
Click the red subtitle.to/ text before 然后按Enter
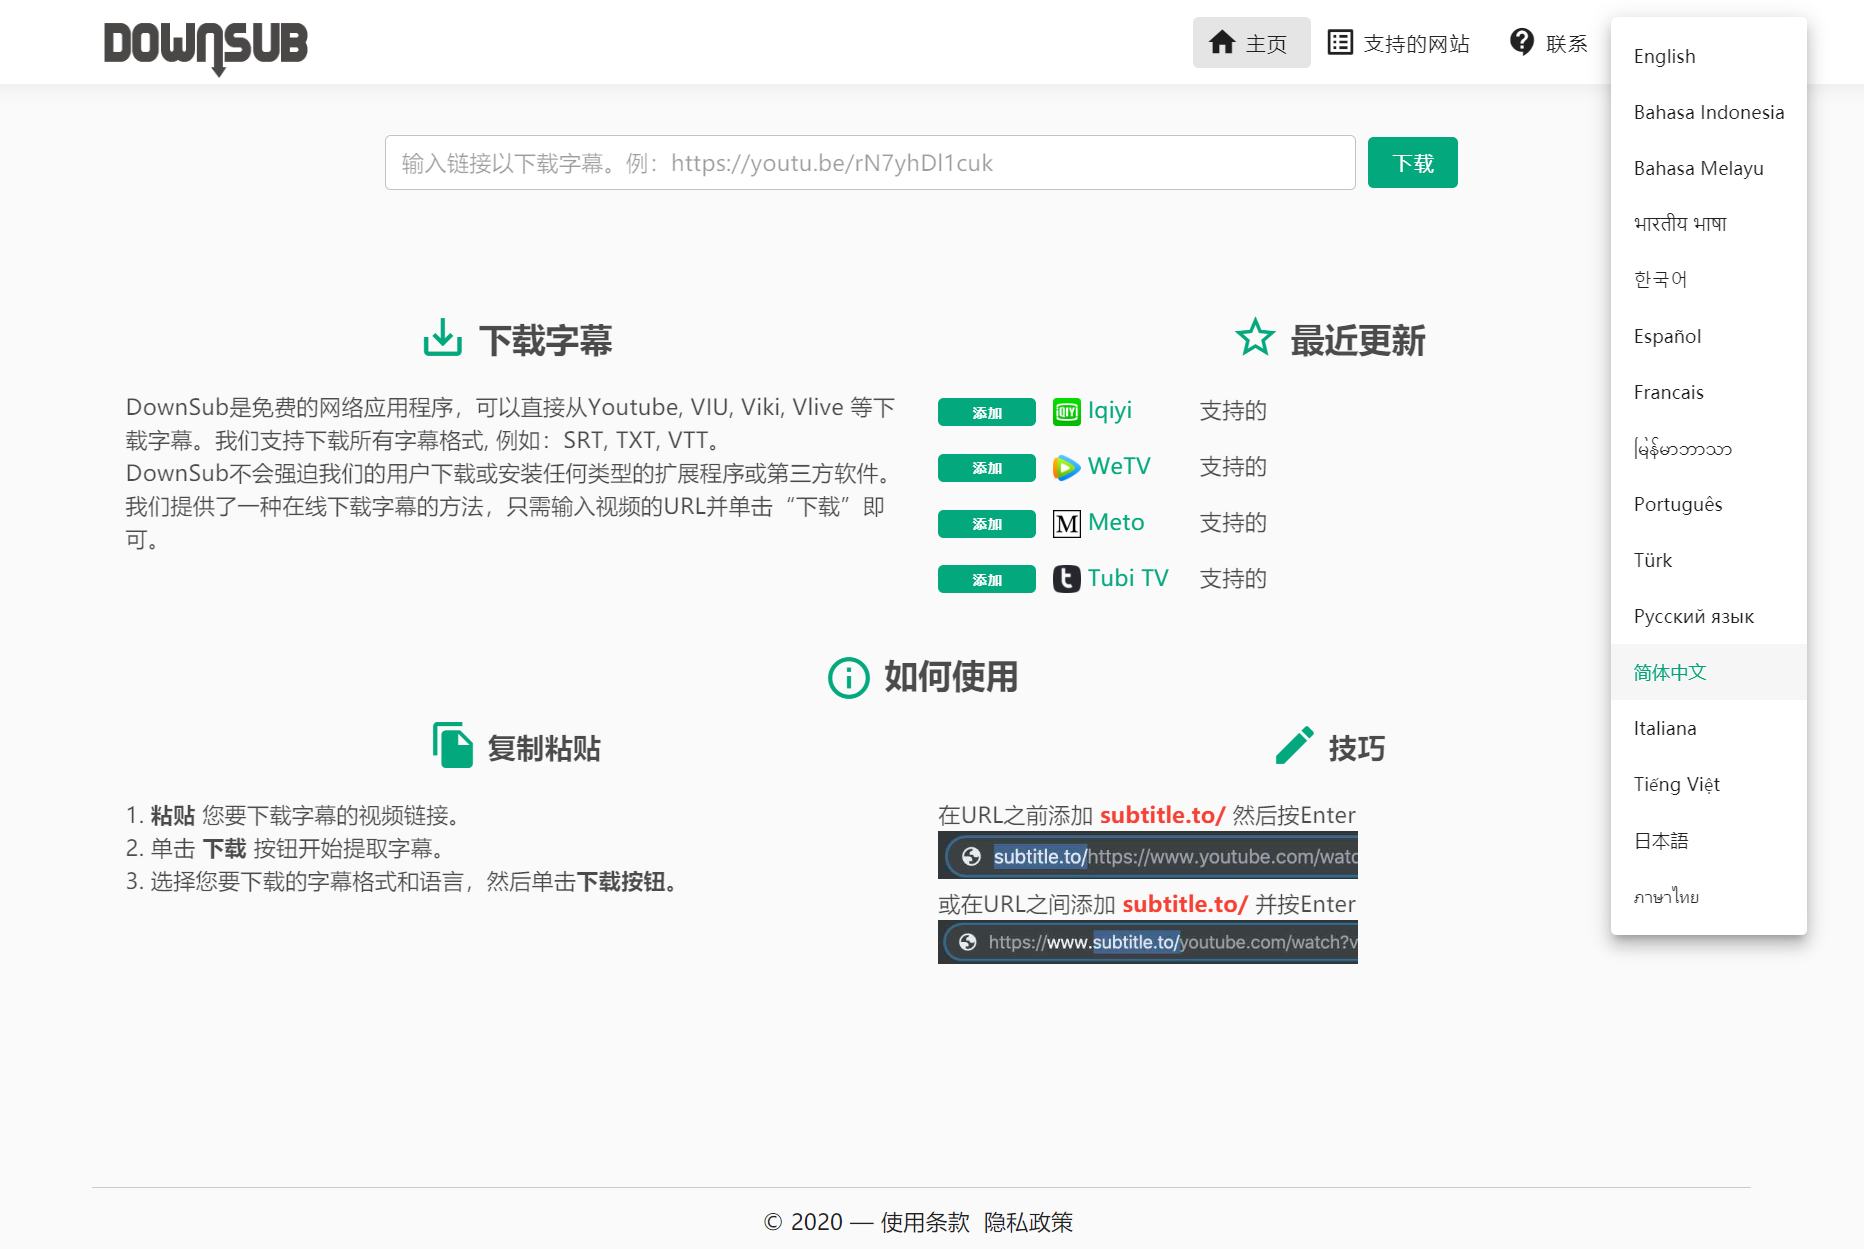tap(1162, 815)
